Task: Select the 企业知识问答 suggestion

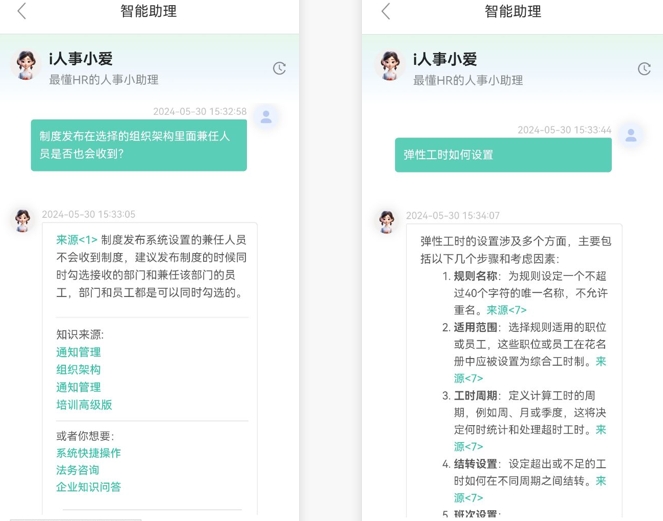Action: tap(88, 487)
